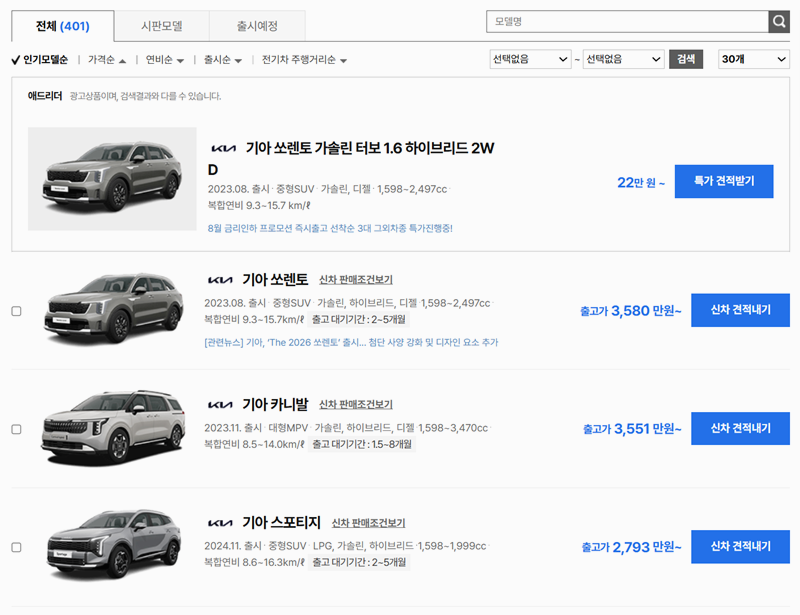
Task: Click the Kia logo next to 기아 쏘렌토
Action: [x=220, y=280]
